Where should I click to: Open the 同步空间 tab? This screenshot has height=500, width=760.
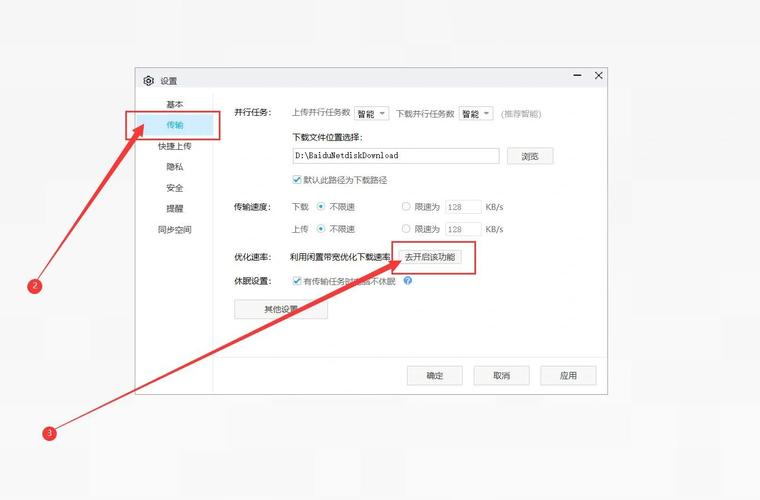point(174,229)
